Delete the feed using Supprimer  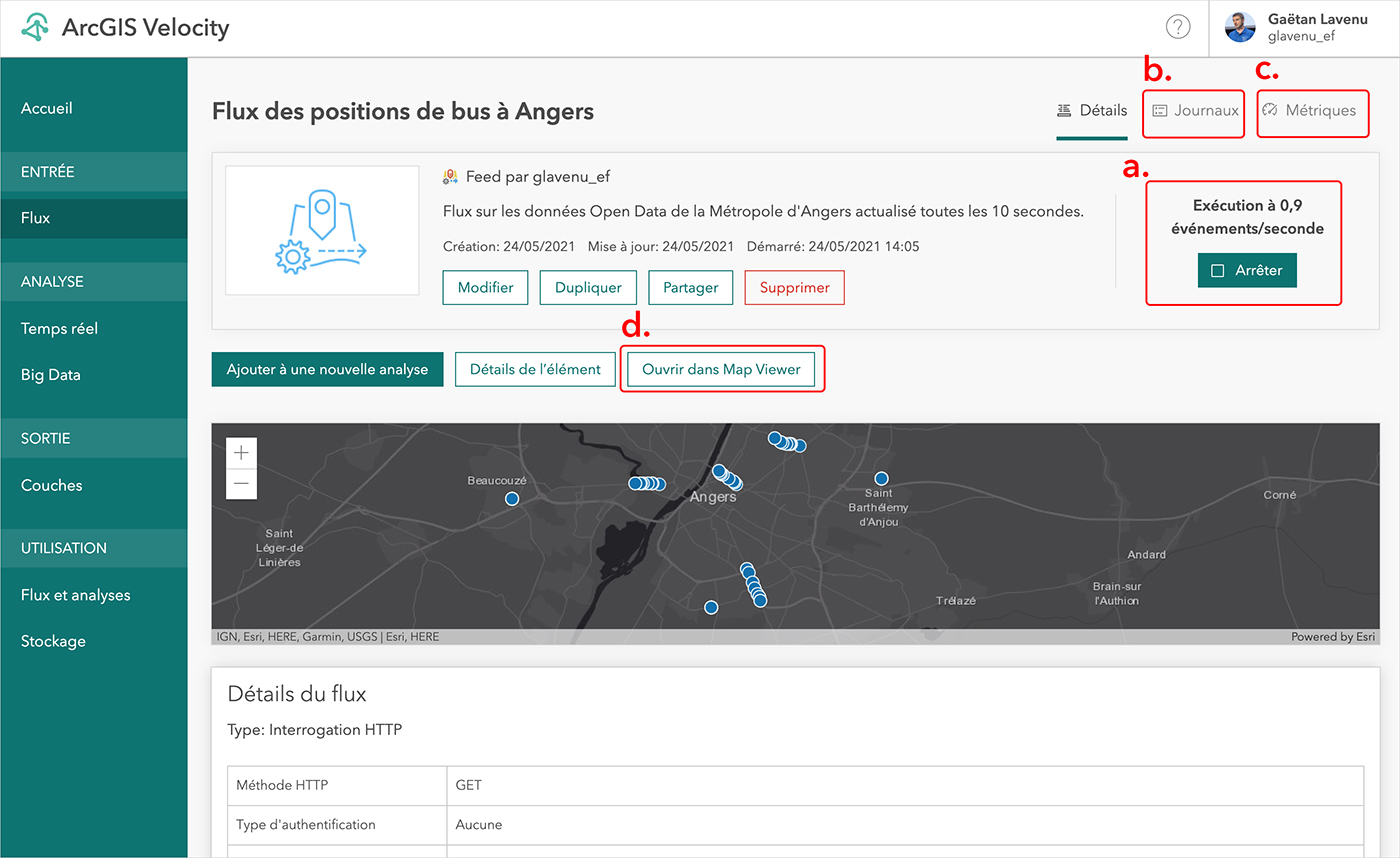[x=794, y=287]
